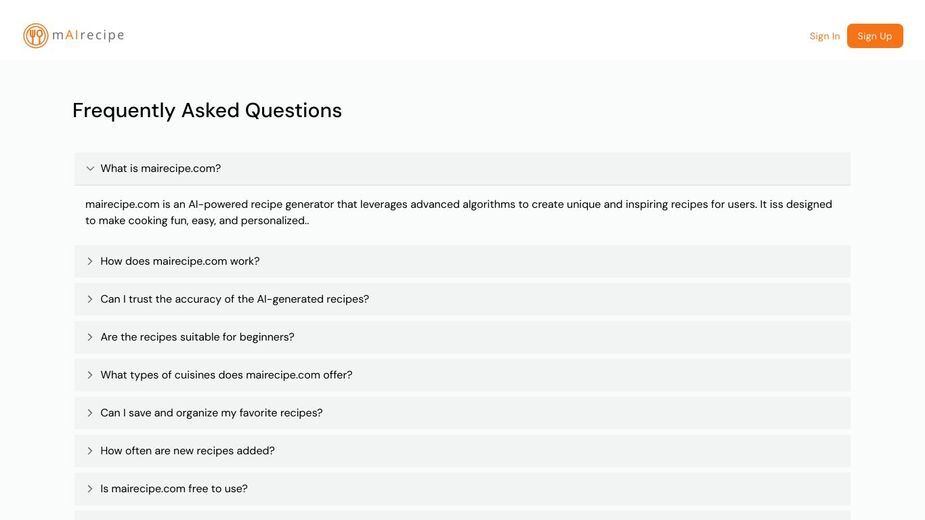Click chevron icon beside save and organize recipes question
Screen dimensions: 925x520
point(90,413)
